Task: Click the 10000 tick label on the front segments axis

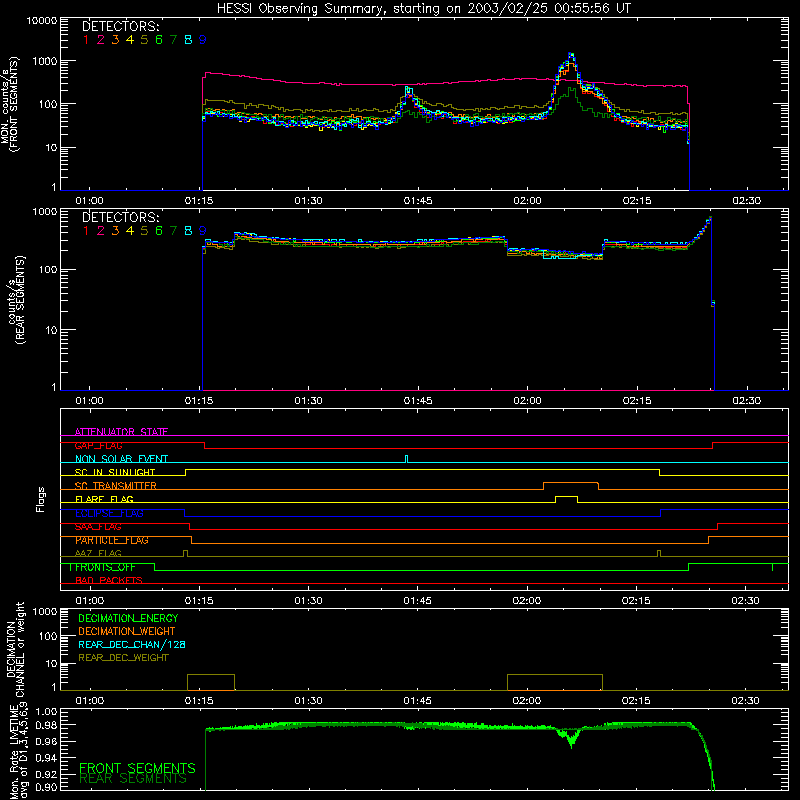Action: tap(42, 21)
